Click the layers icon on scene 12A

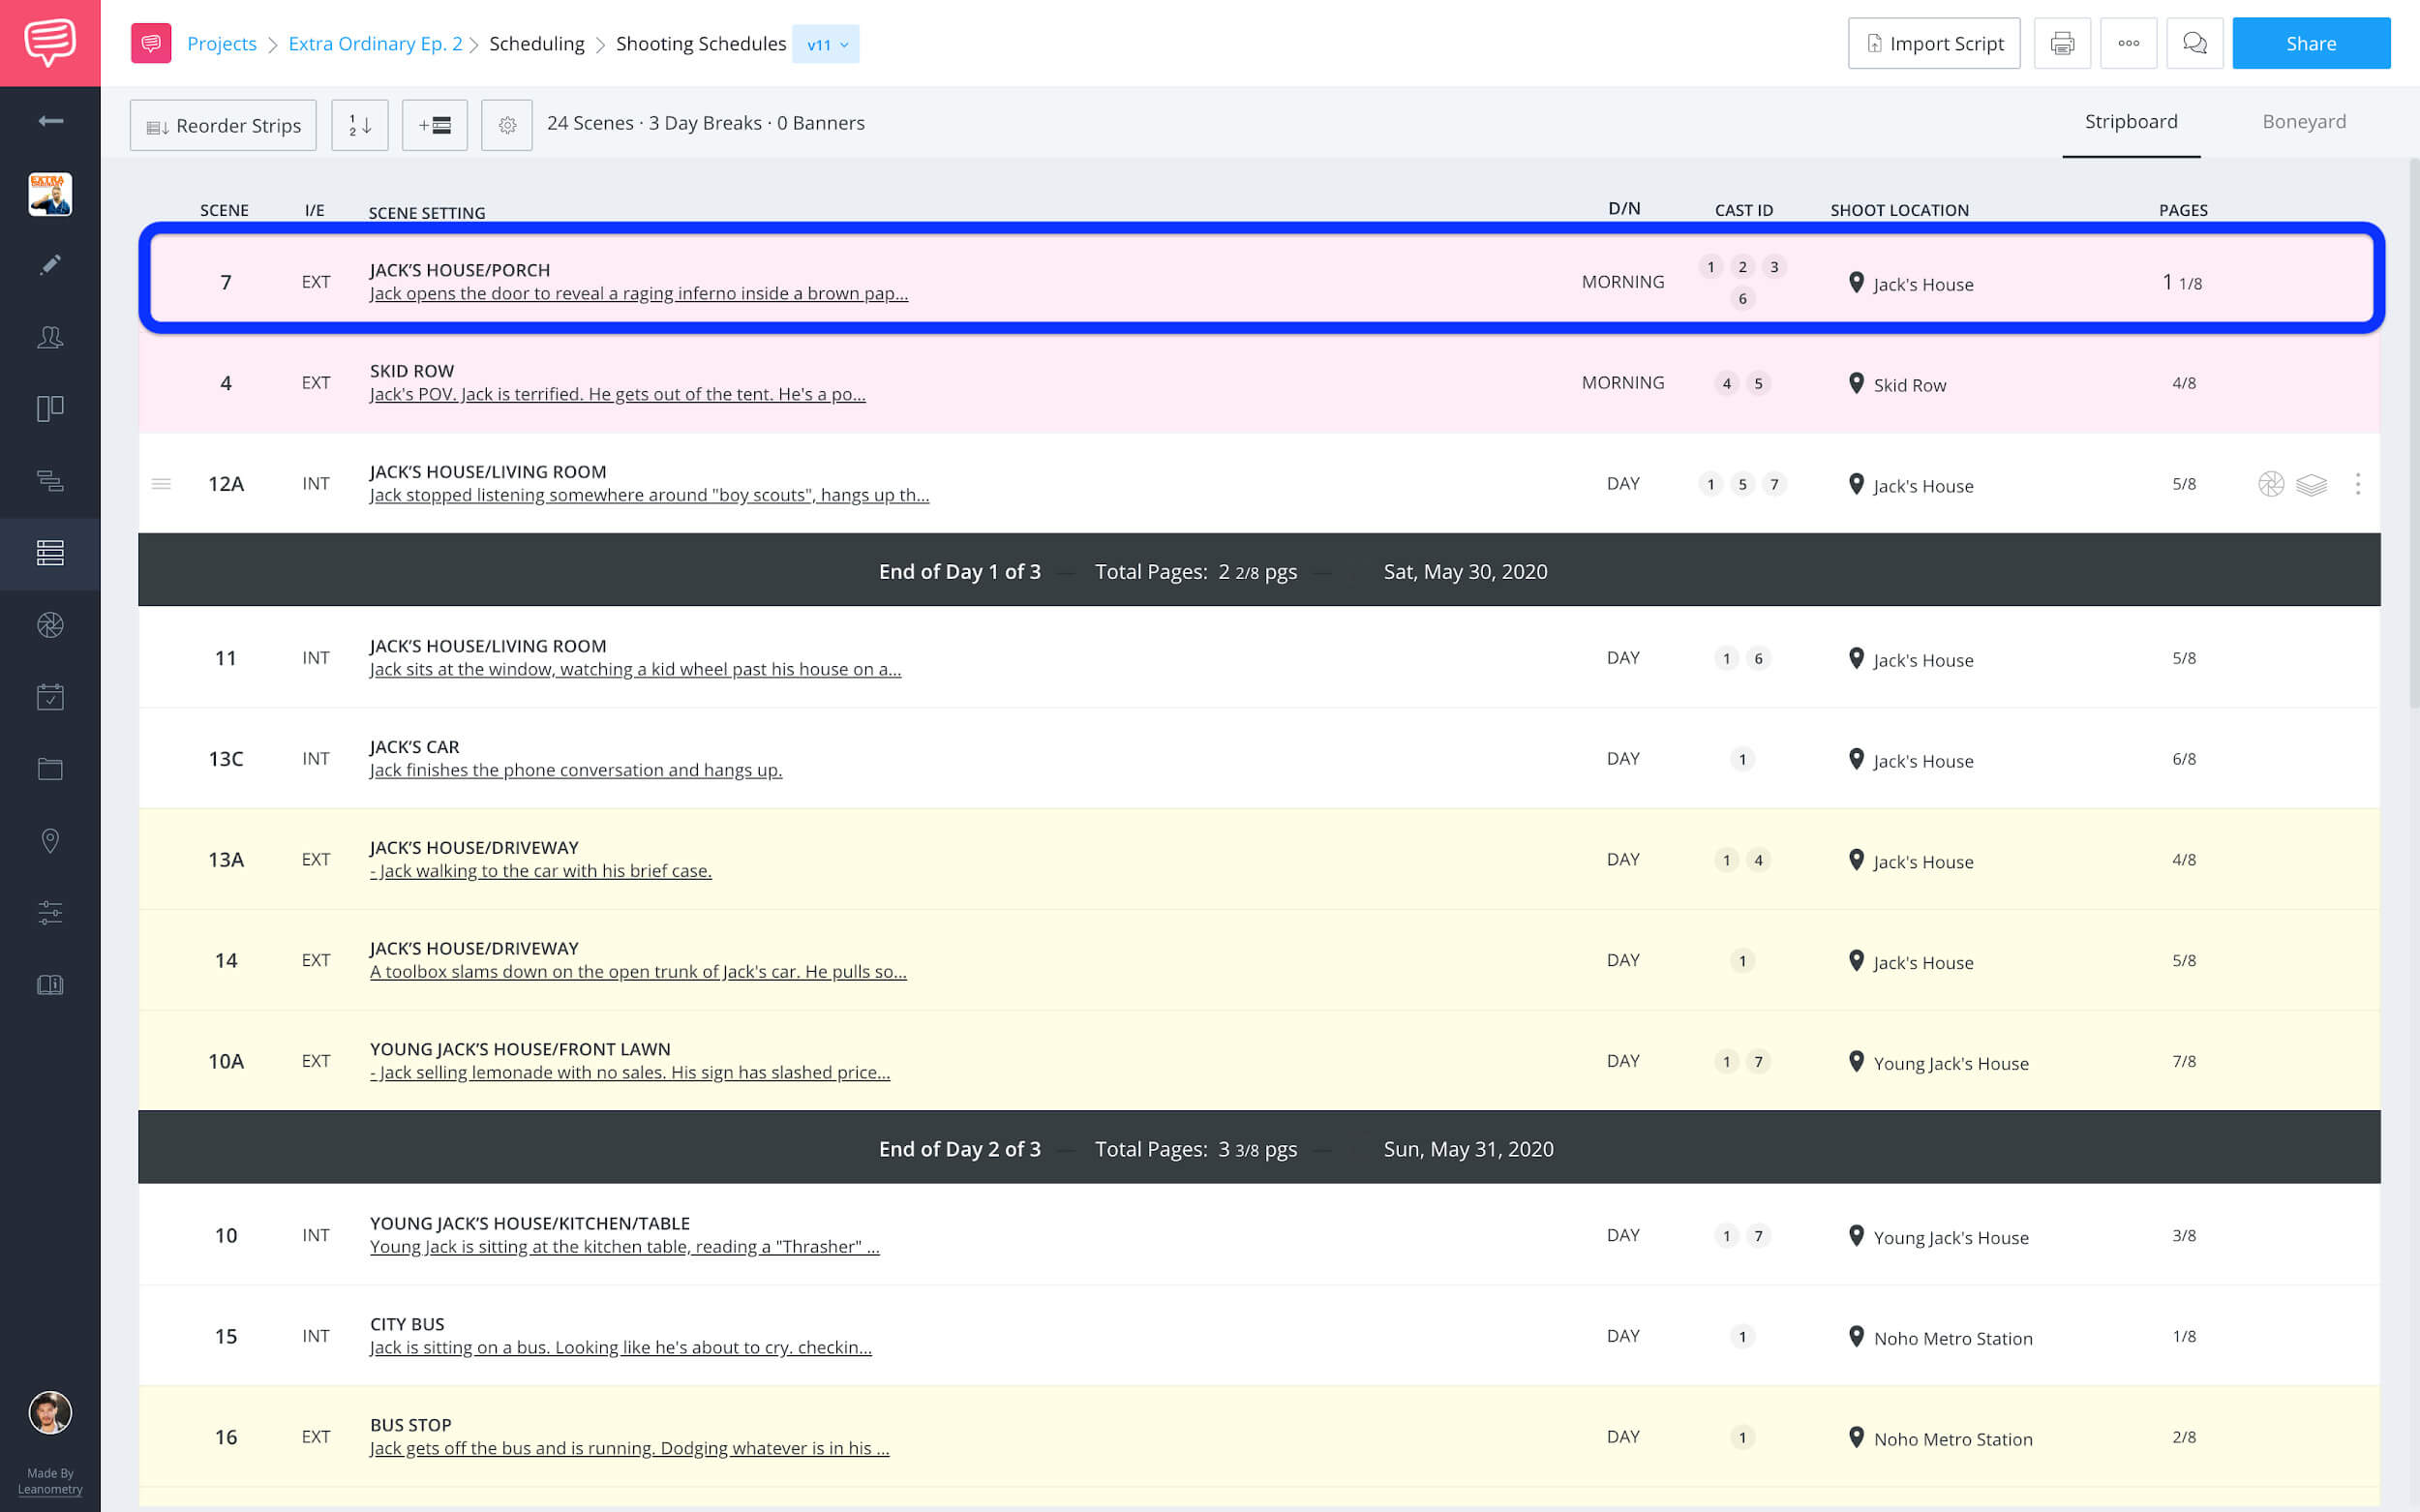(x=2312, y=485)
